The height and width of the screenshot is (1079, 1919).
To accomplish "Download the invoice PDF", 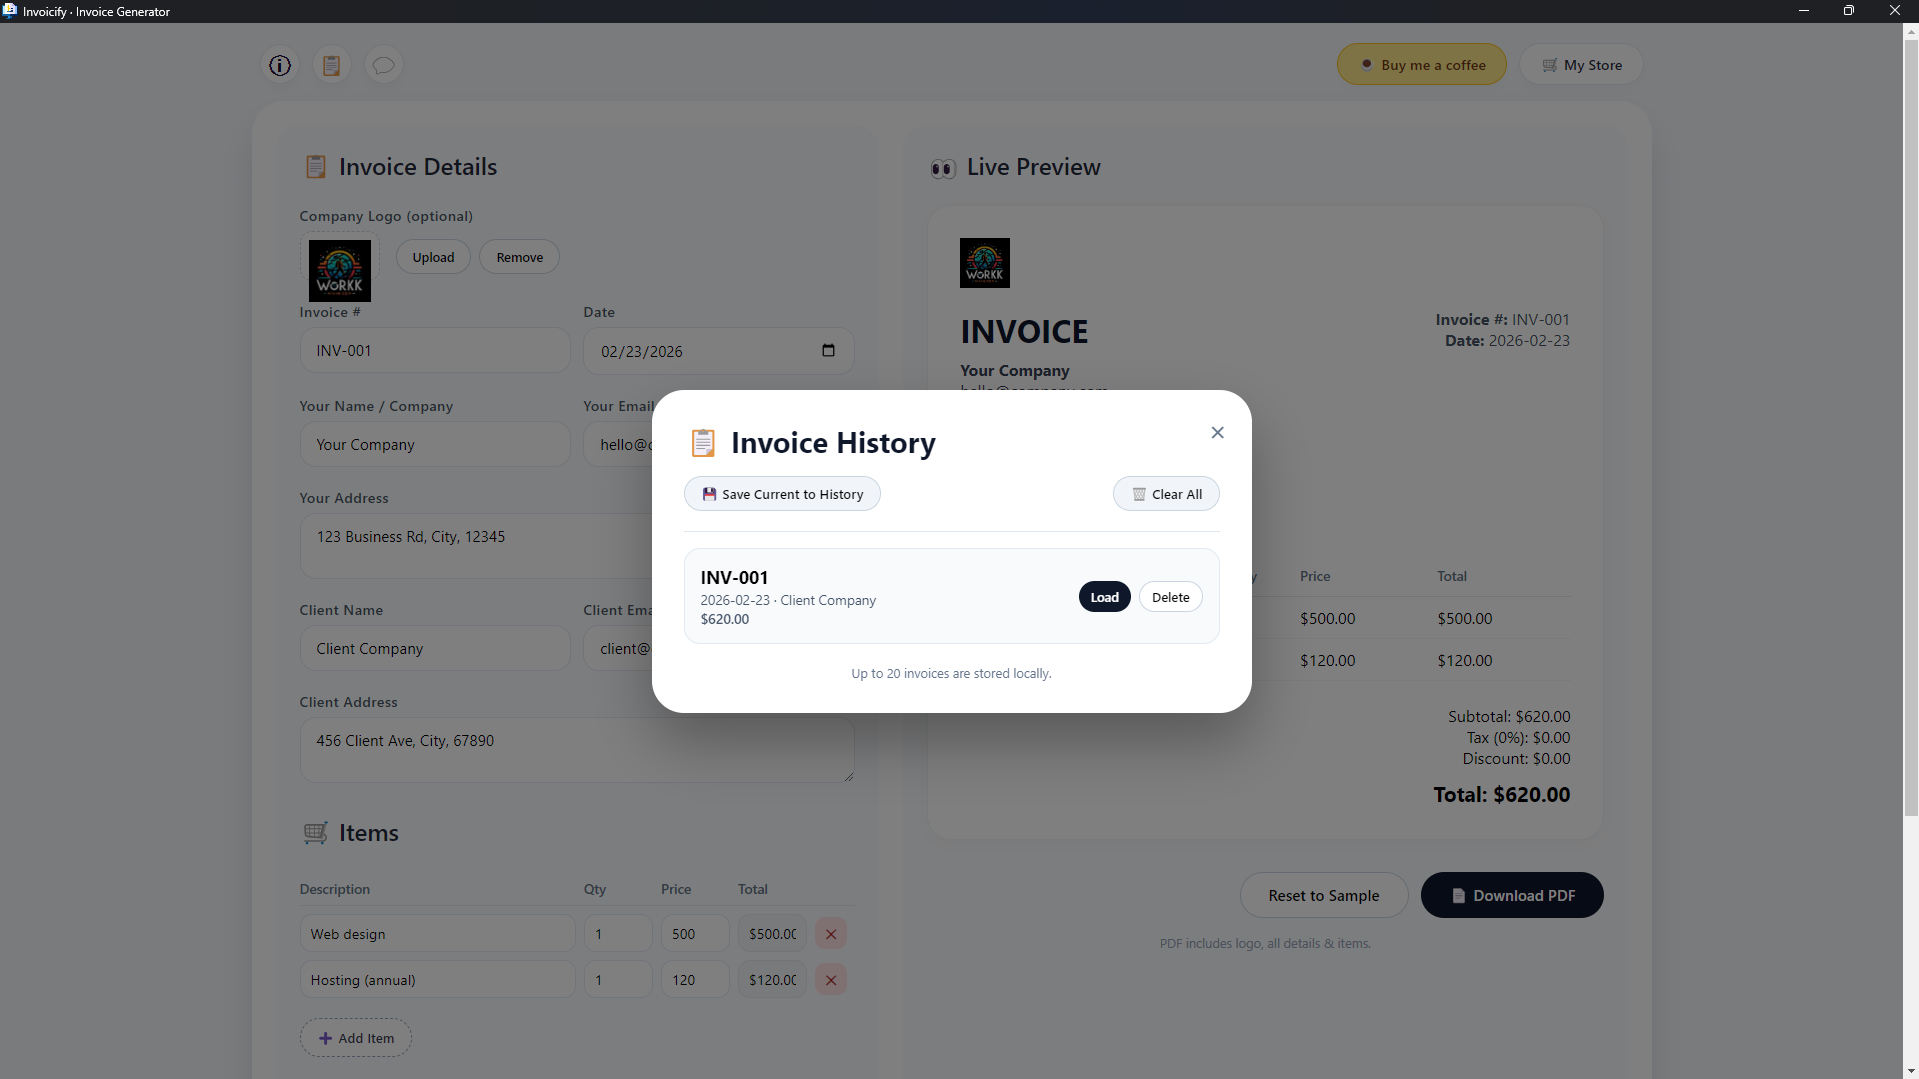I will 1512,896.
